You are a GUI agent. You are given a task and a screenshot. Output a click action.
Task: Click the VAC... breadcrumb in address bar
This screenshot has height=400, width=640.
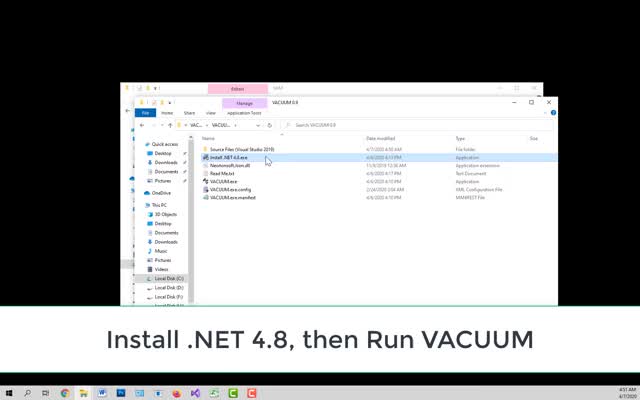pyautogui.click(x=196, y=125)
